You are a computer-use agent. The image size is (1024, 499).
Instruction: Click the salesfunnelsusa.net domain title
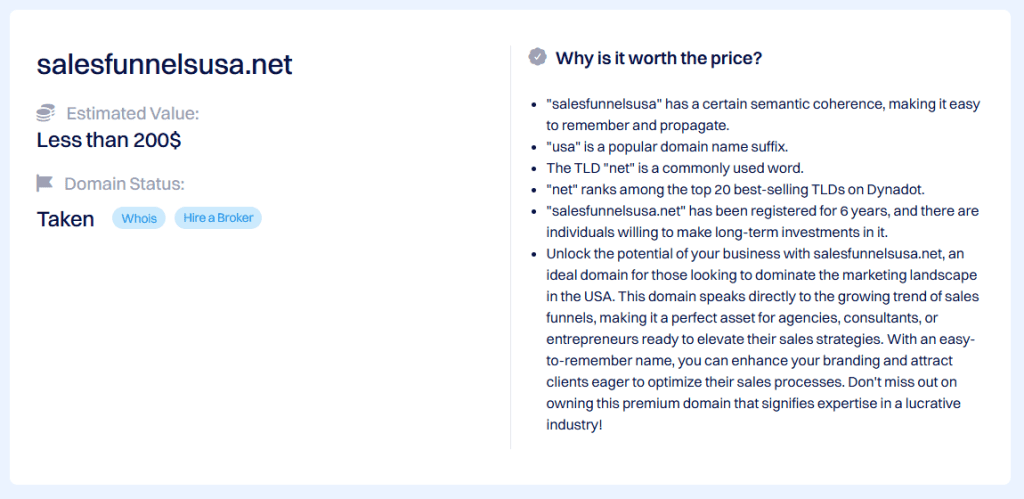click(164, 65)
